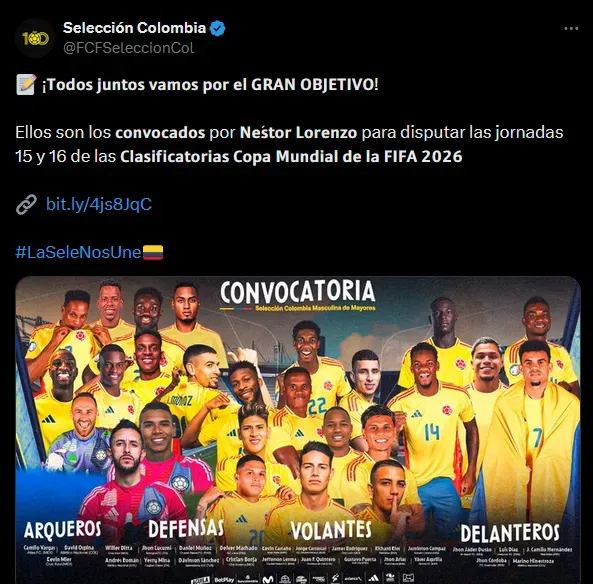Click the BetPlay sponsor logo
Viewport: 593px width, 584px height.
coord(224,579)
